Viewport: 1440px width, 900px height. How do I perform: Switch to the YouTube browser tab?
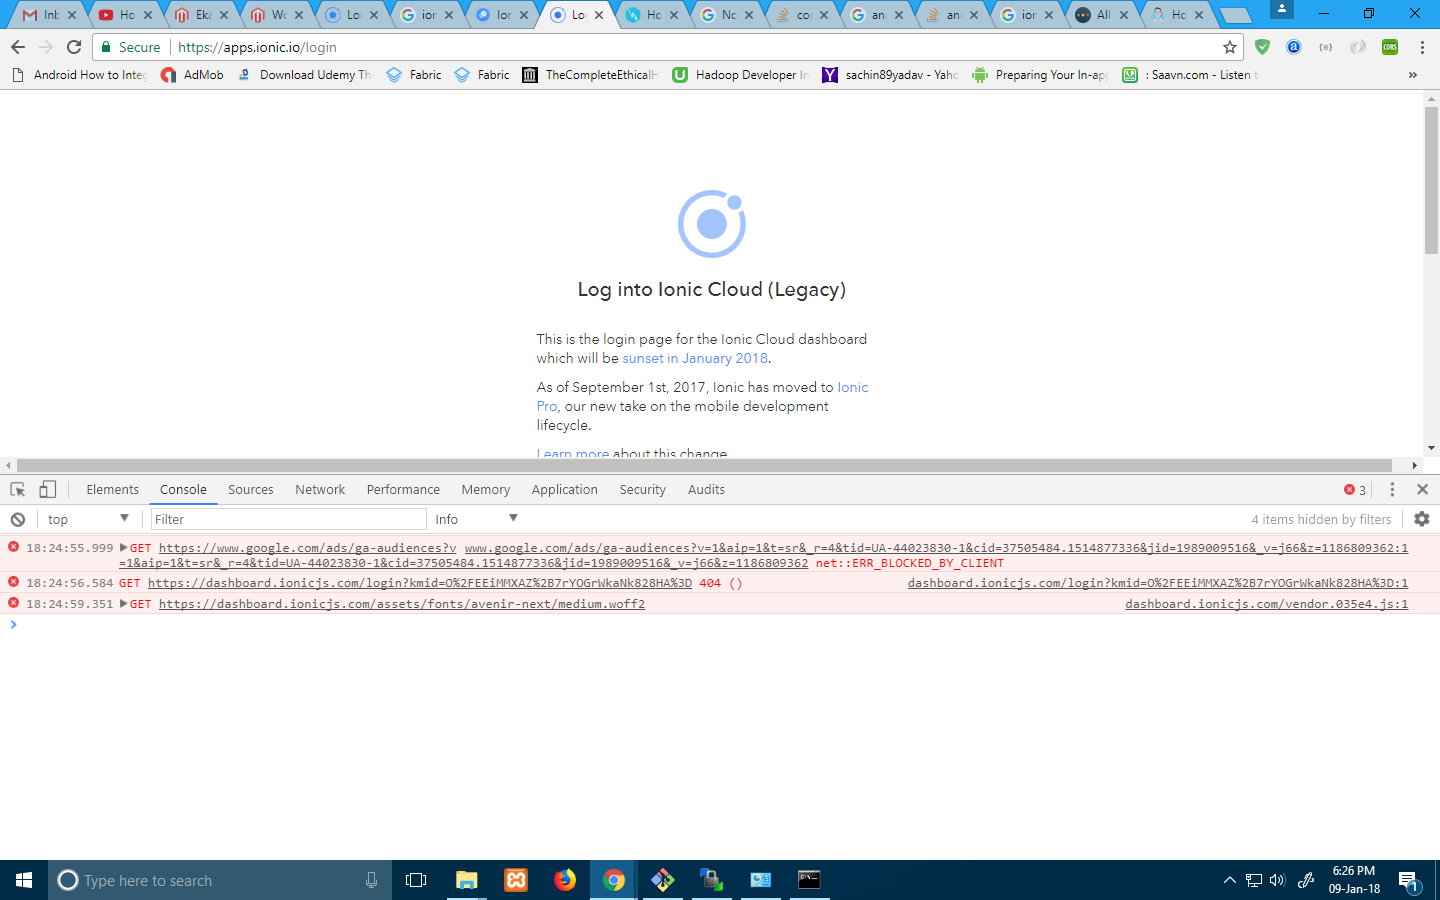(x=124, y=15)
